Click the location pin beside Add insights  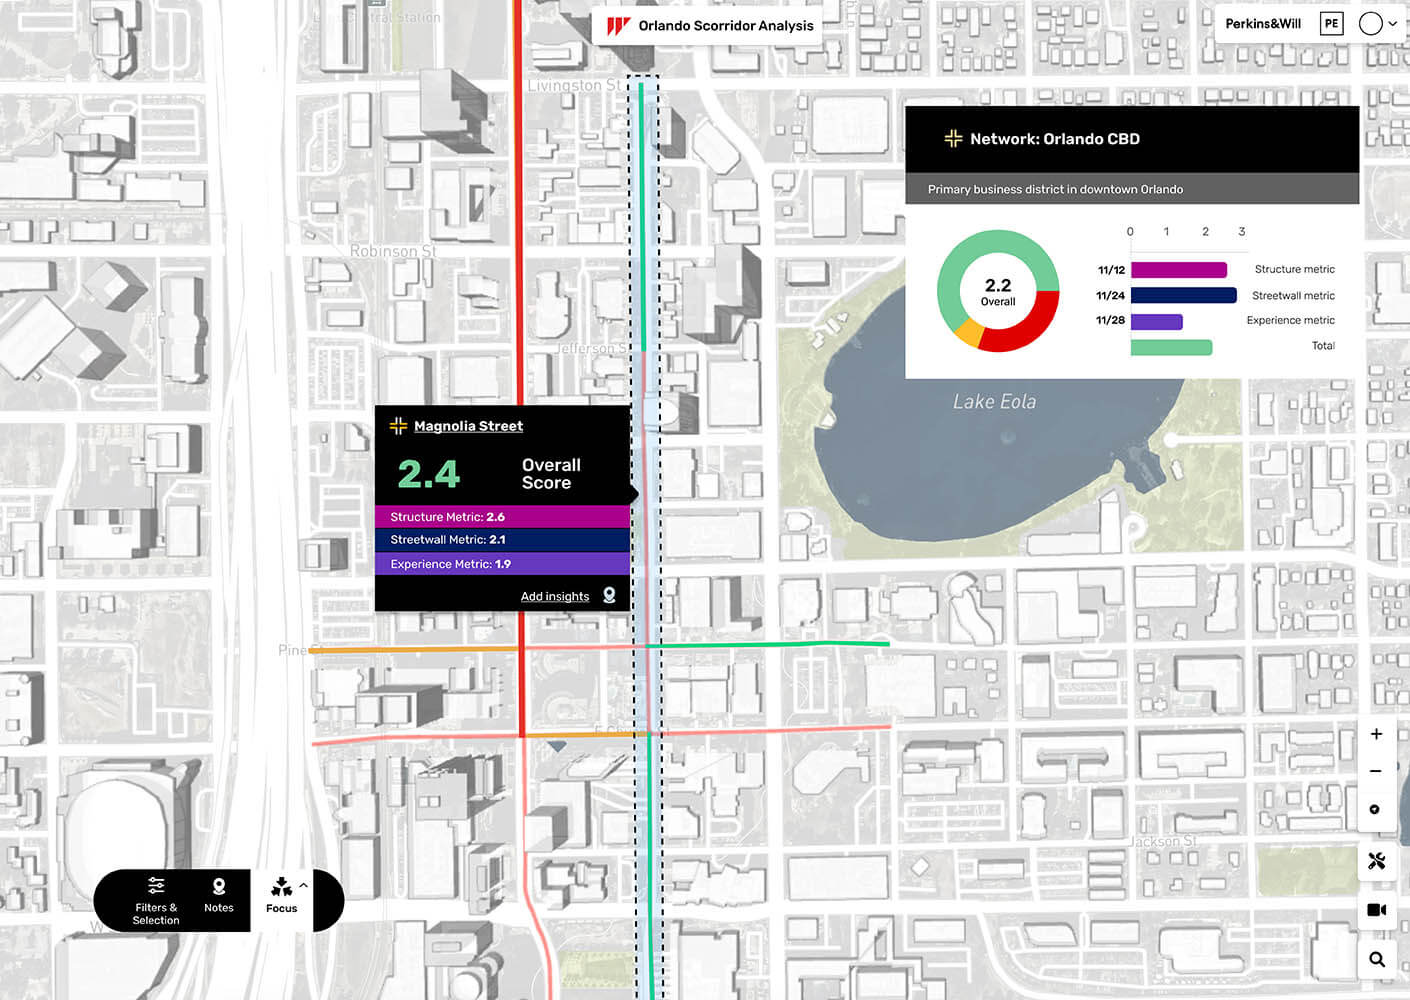(609, 596)
